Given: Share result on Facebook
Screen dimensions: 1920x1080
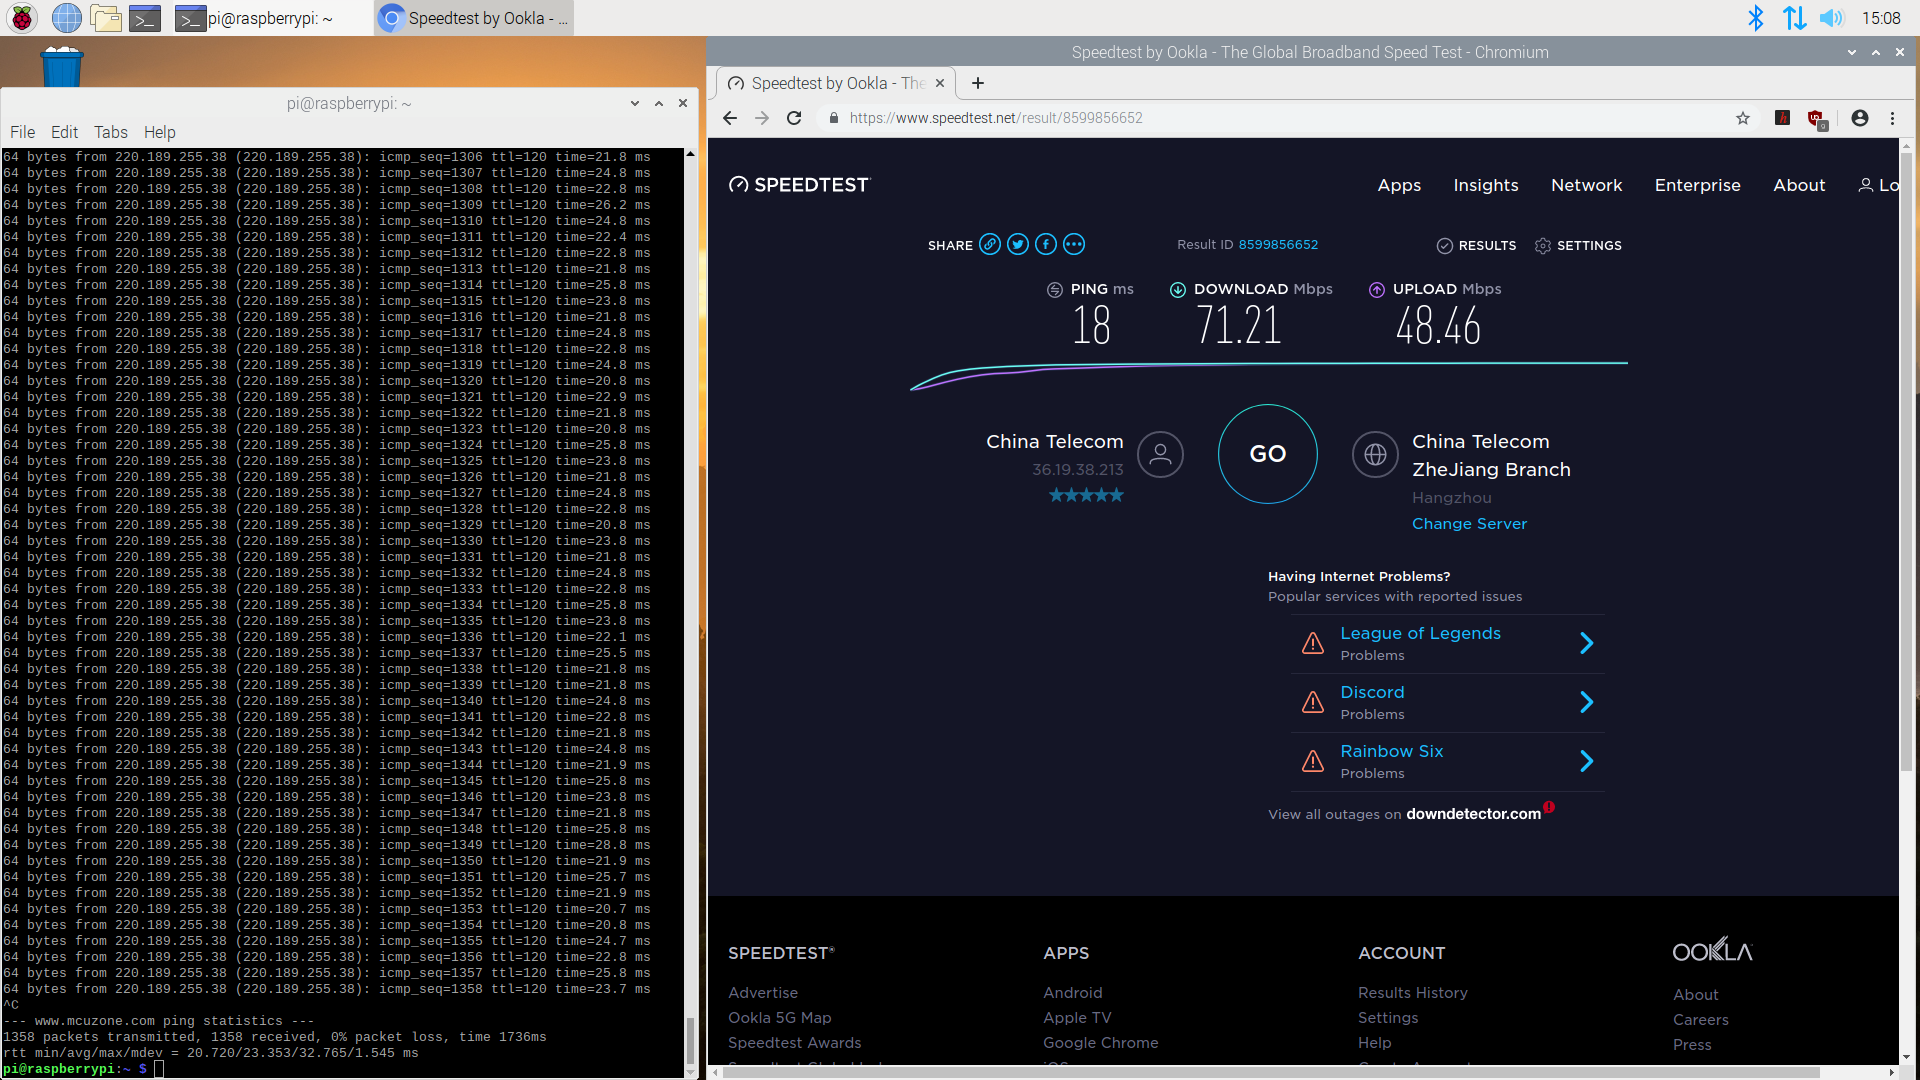Looking at the screenshot, I should click(x=1046, y=244).
